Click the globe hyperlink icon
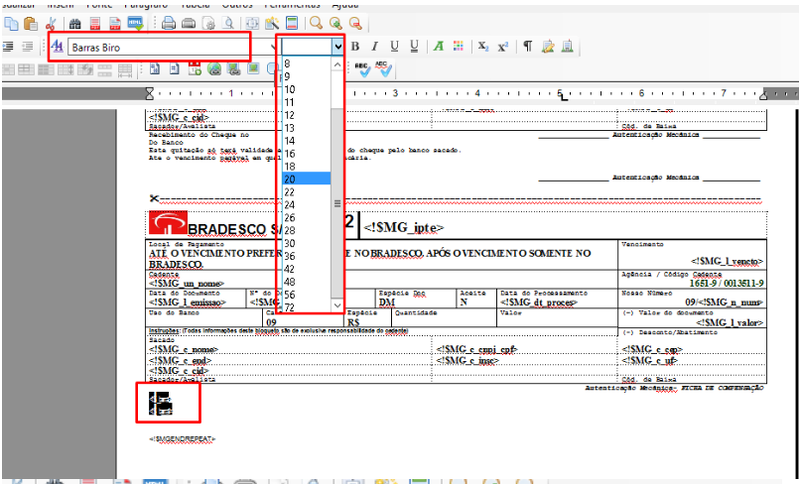 pyautogui.click(x=214, y=69)
